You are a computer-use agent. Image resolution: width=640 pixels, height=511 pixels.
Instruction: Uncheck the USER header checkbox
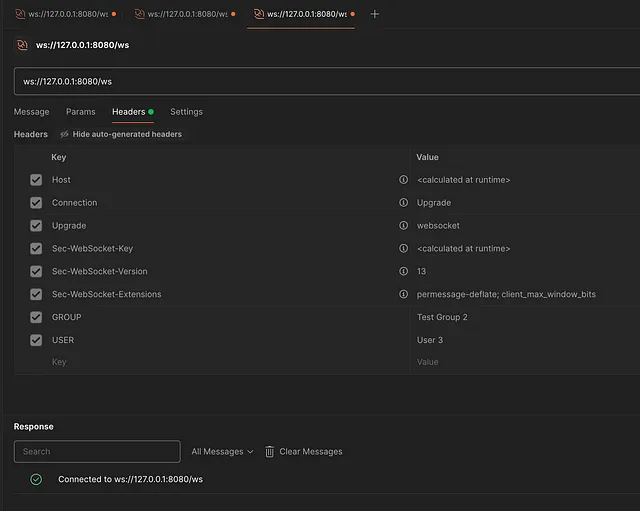[x=36, y=340]
